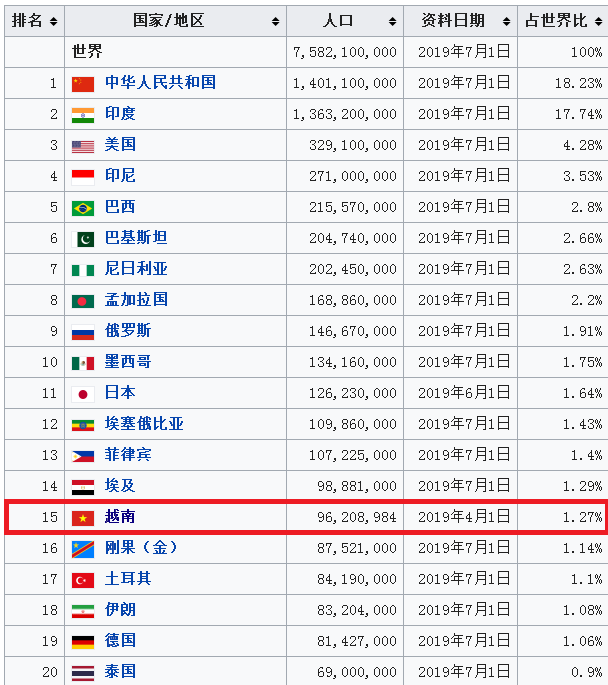Click the 世界 row label

click(x=87, y=52)
